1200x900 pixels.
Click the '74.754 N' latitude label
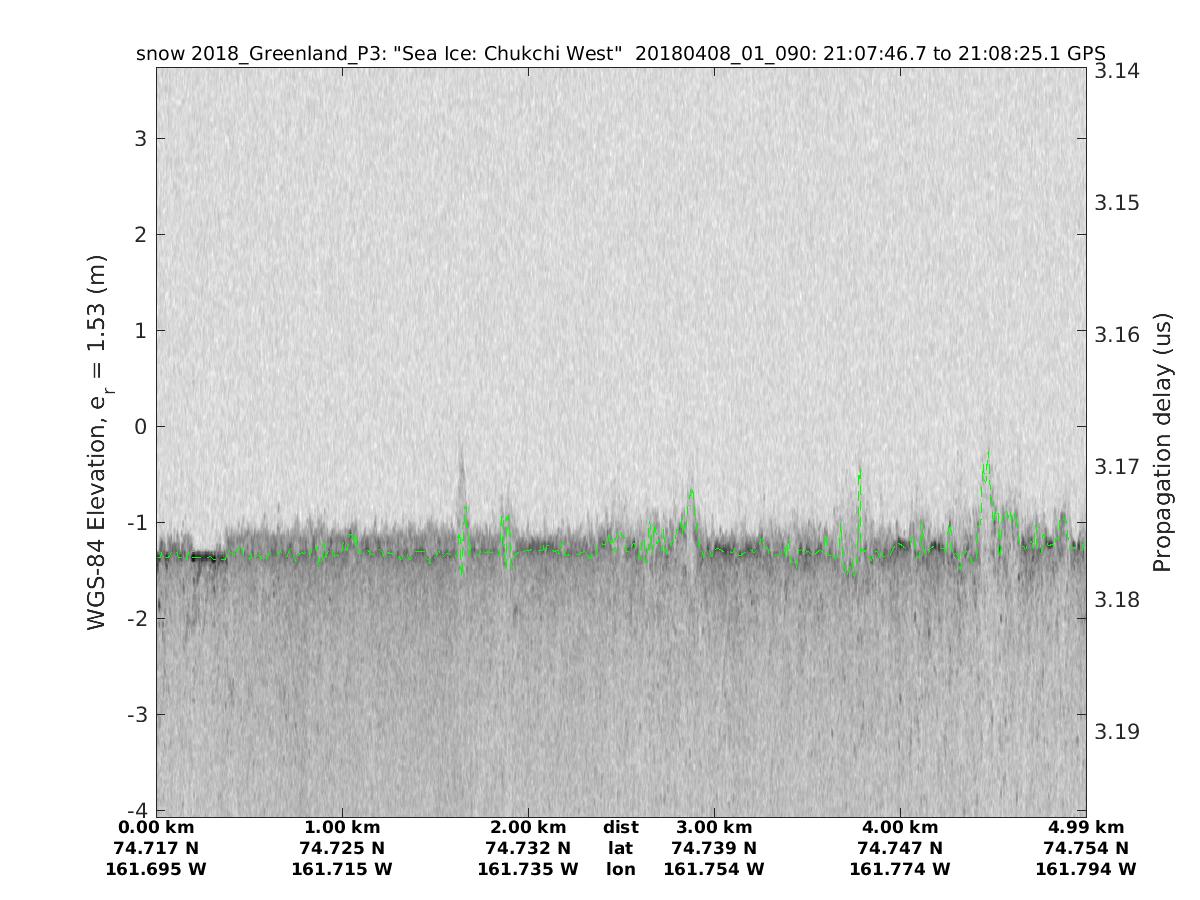[x=1085, y=848]
